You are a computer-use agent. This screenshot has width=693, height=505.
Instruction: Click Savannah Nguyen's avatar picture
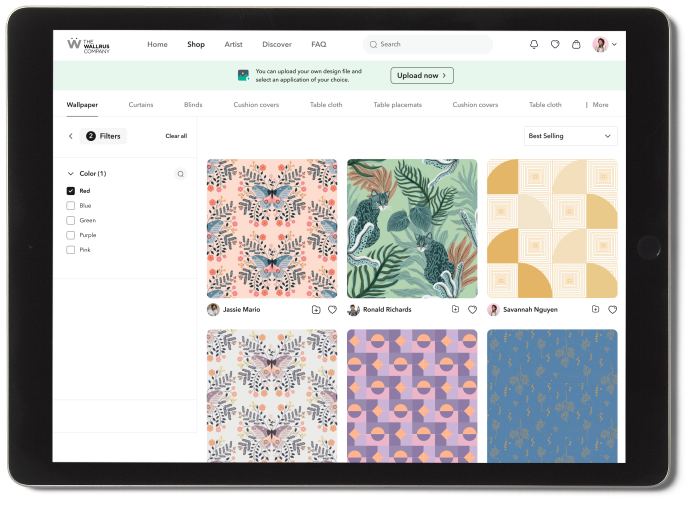pos(493,310)
